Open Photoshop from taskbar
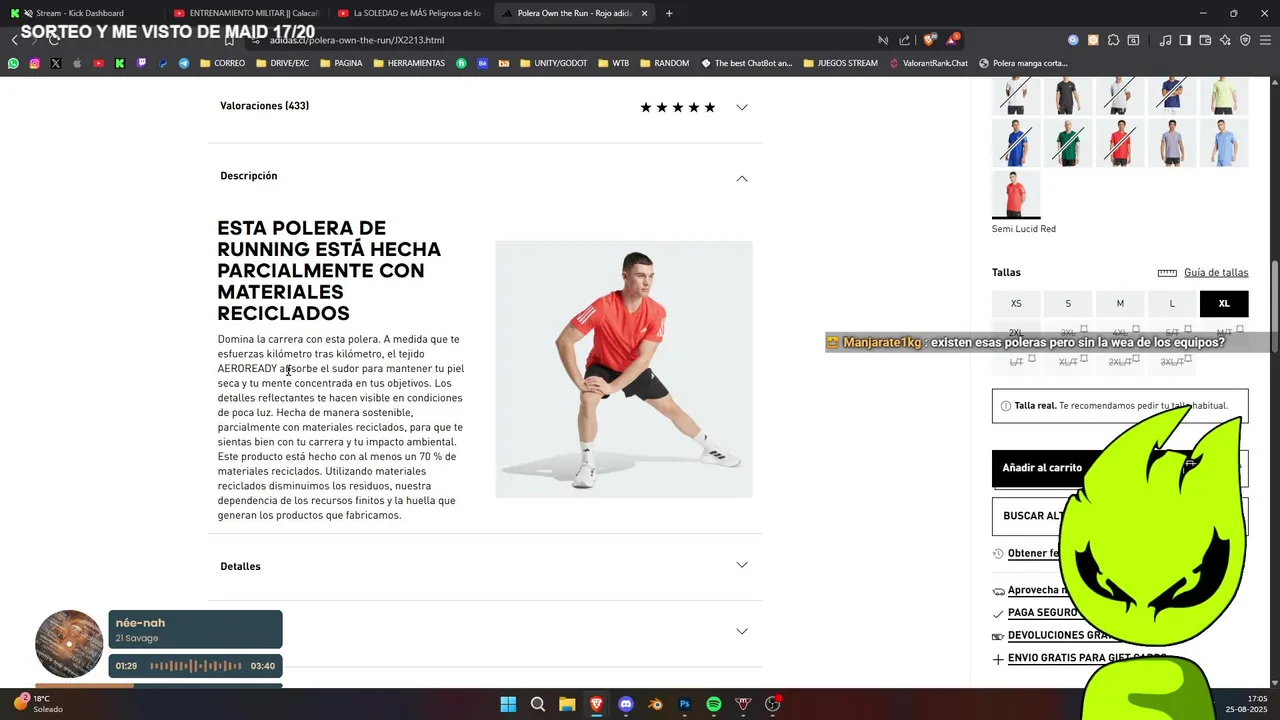Screen dimensions: 1280x720 pyautogui.click(x=685, y=704)
